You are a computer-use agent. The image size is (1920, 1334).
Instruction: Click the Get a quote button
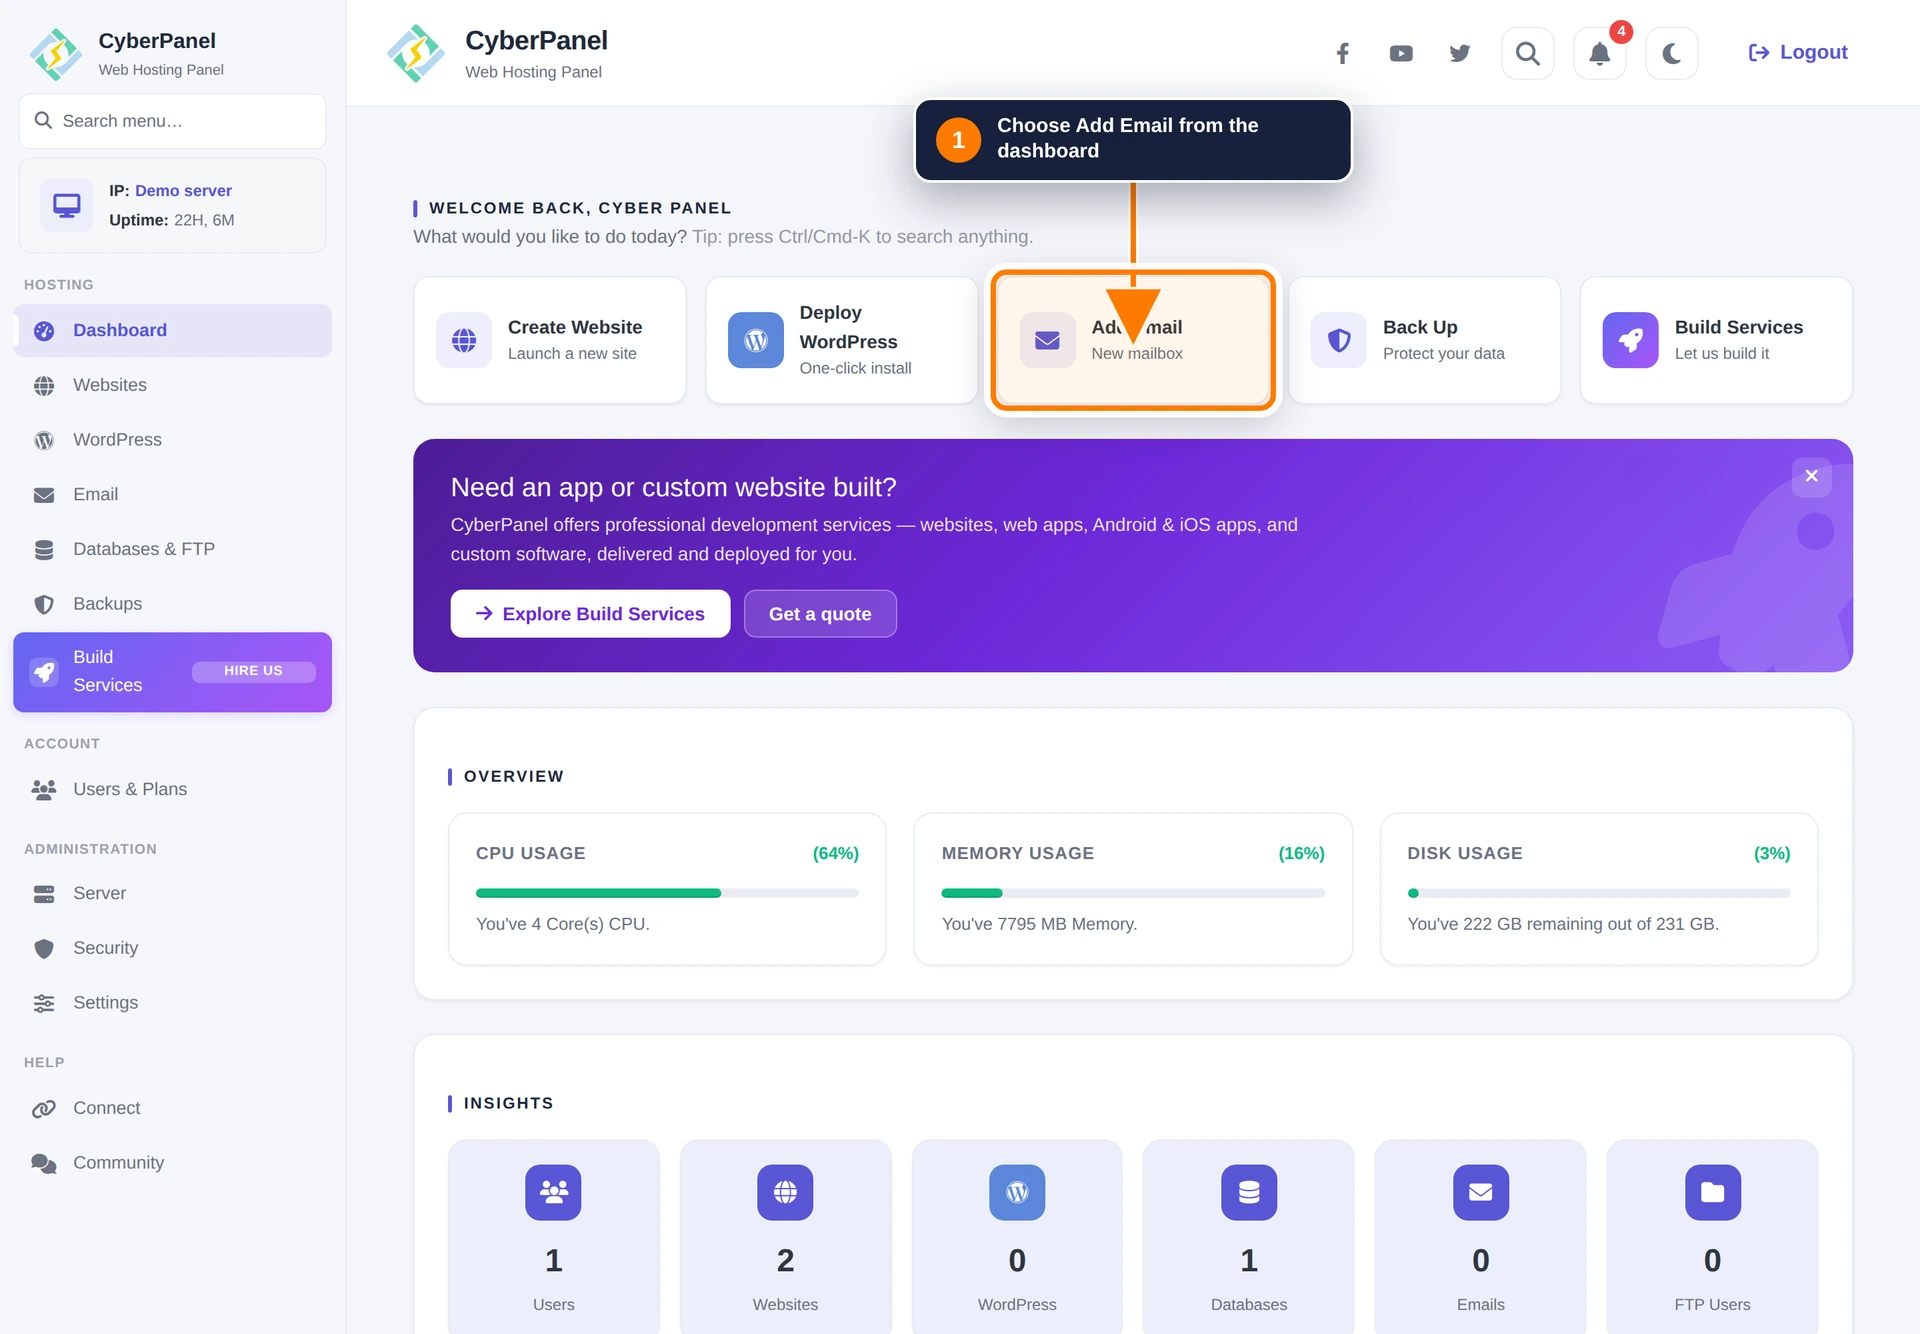pos(820,614)
